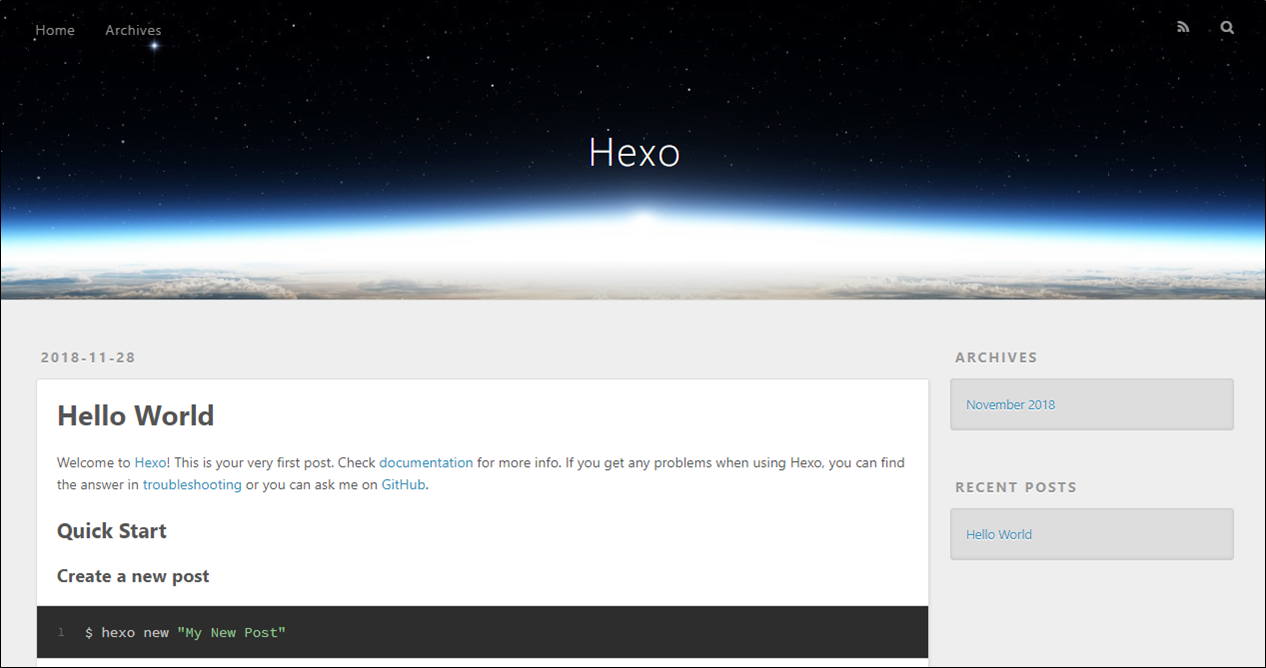1266x668 pixels.
Task: Click the RECENT POSTS sidebar heading
Action: pos(1016,487)
